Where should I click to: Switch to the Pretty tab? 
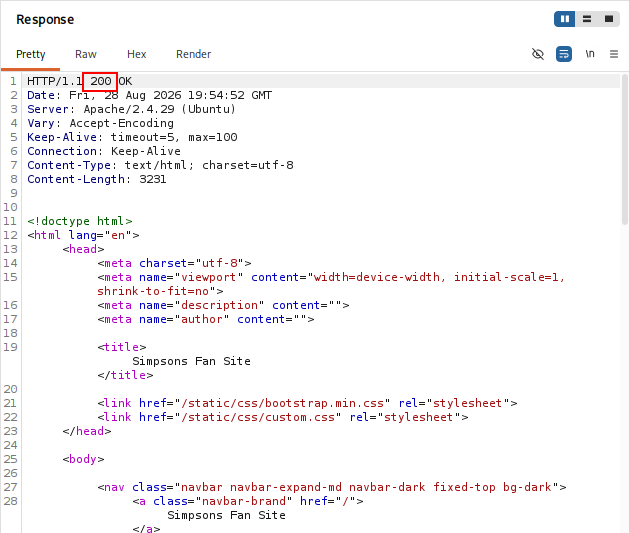(30, 54)
